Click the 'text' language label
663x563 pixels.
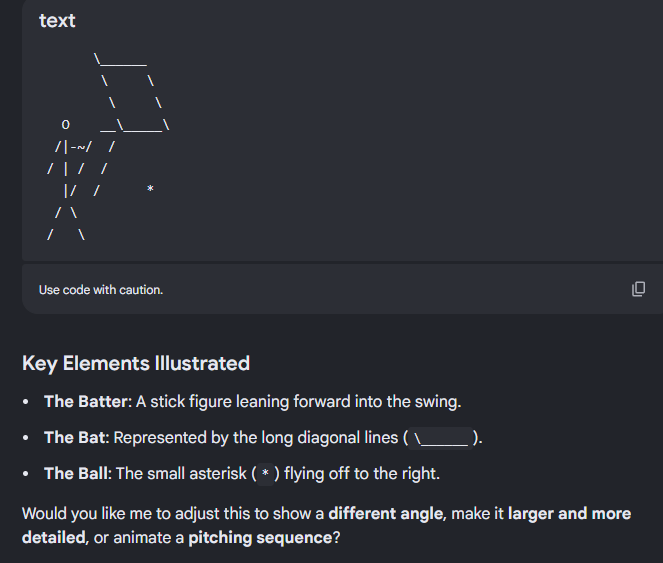pos(57,21)
